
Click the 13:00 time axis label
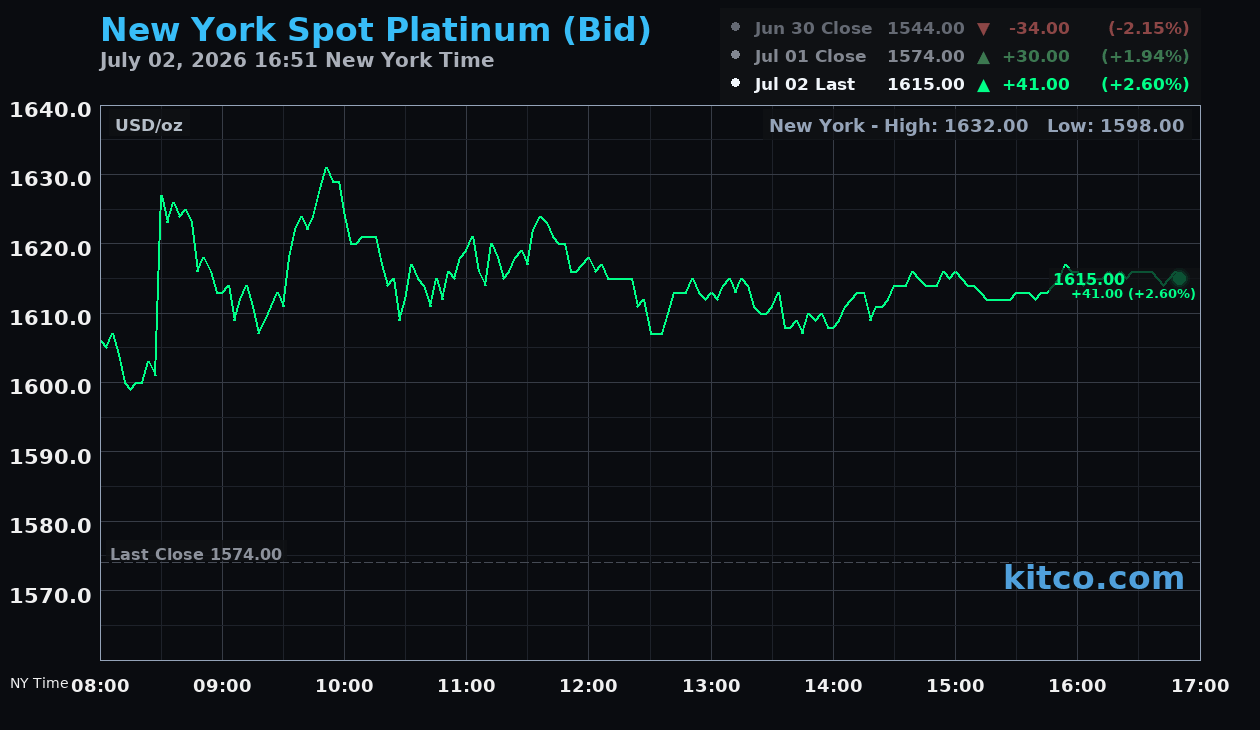711,686
